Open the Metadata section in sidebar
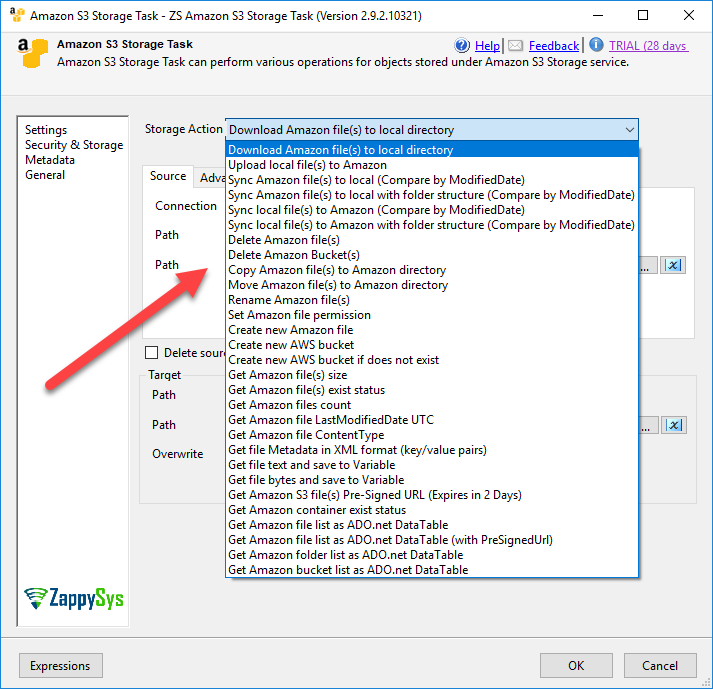Image resolution: width=713 pixels, height=689 pixels. pyautogui.click(x=50, y=160)
